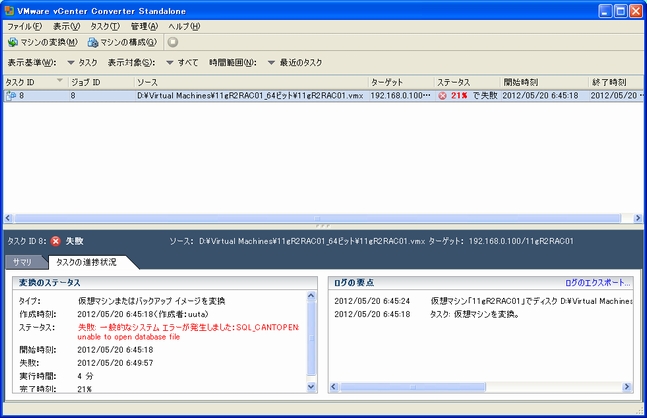Click the red 失敗 icon beside タスク ID 8
The image size is (647, 418).
click(x=56, y=241)
